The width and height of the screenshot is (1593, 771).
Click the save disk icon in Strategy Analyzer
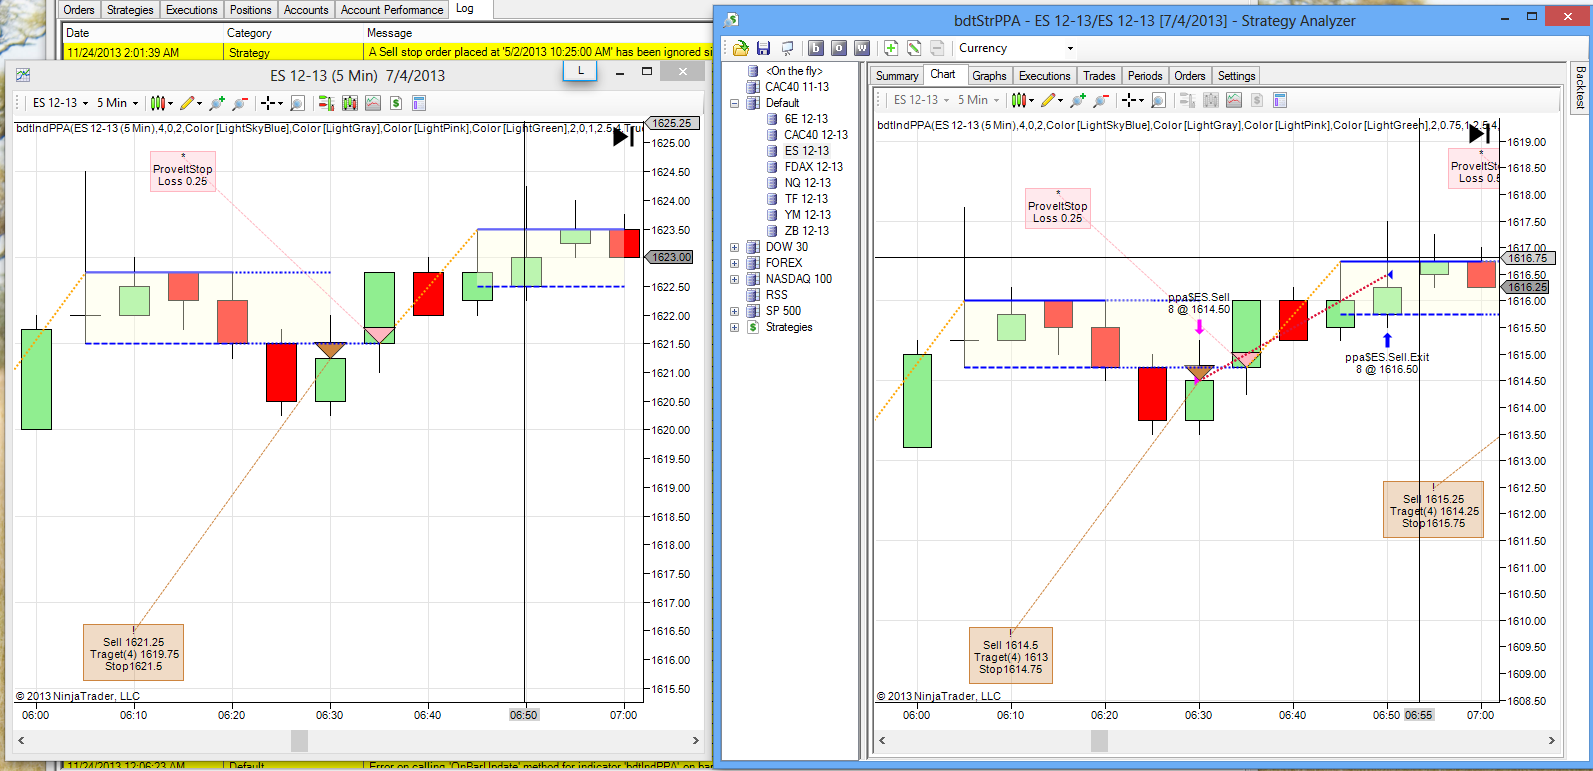[763, 48]
